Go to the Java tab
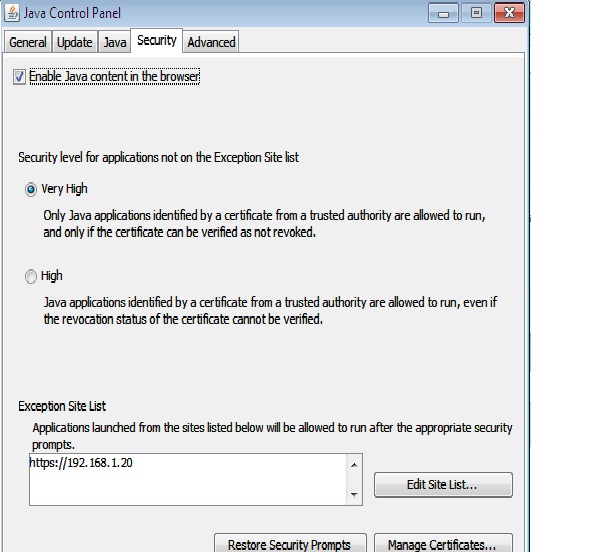This screenshot has width=614, height=552. 114,42
